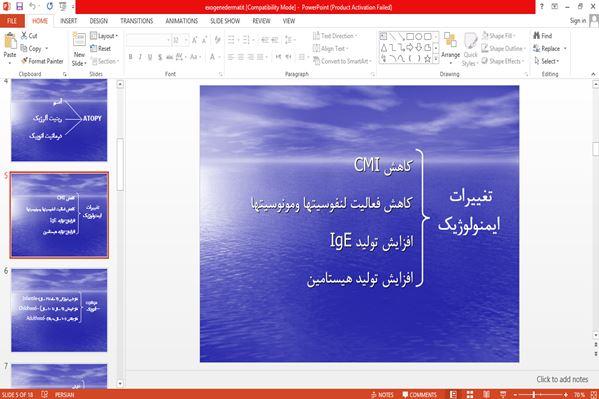Screen dimensions: 599x399
Task: Start Slide Show from status bar icon
Action: (503, 394)
